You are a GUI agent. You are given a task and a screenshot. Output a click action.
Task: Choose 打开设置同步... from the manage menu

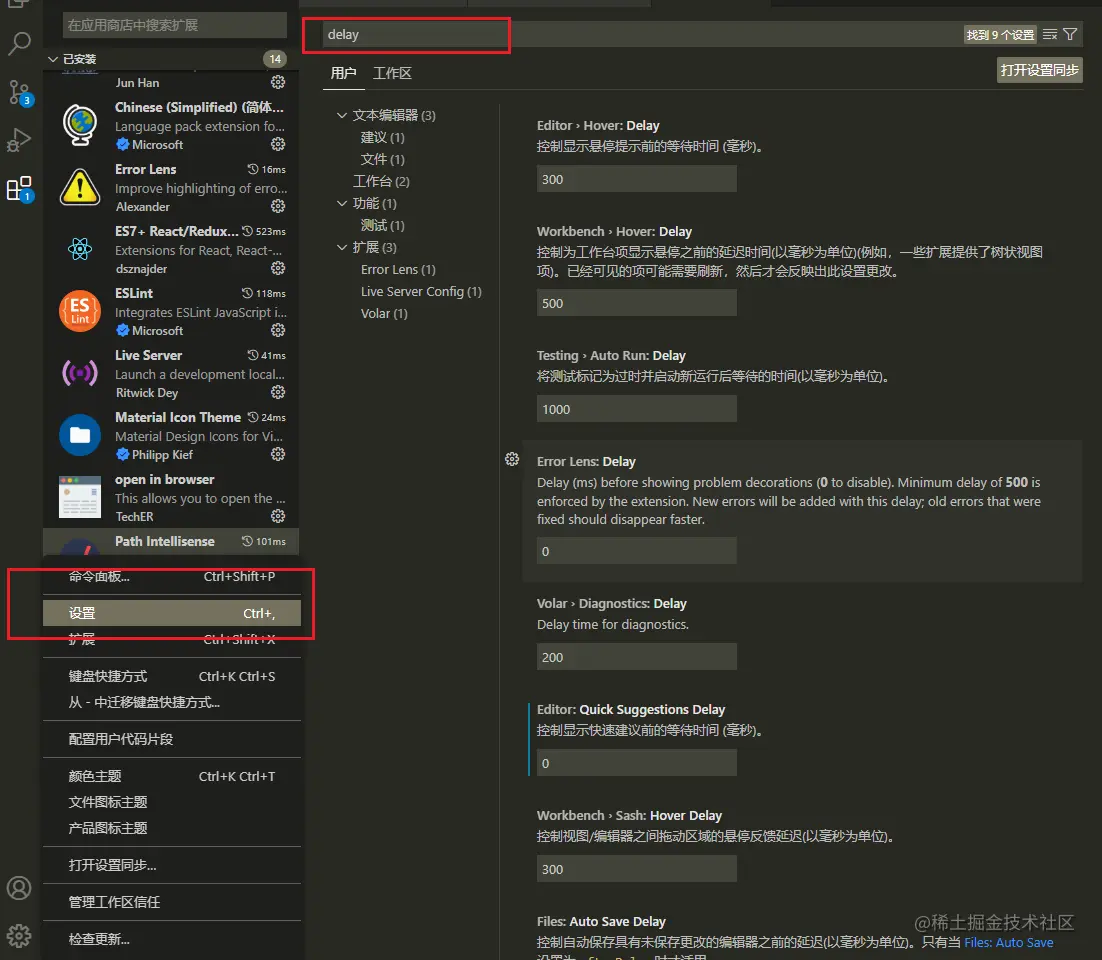171,866
